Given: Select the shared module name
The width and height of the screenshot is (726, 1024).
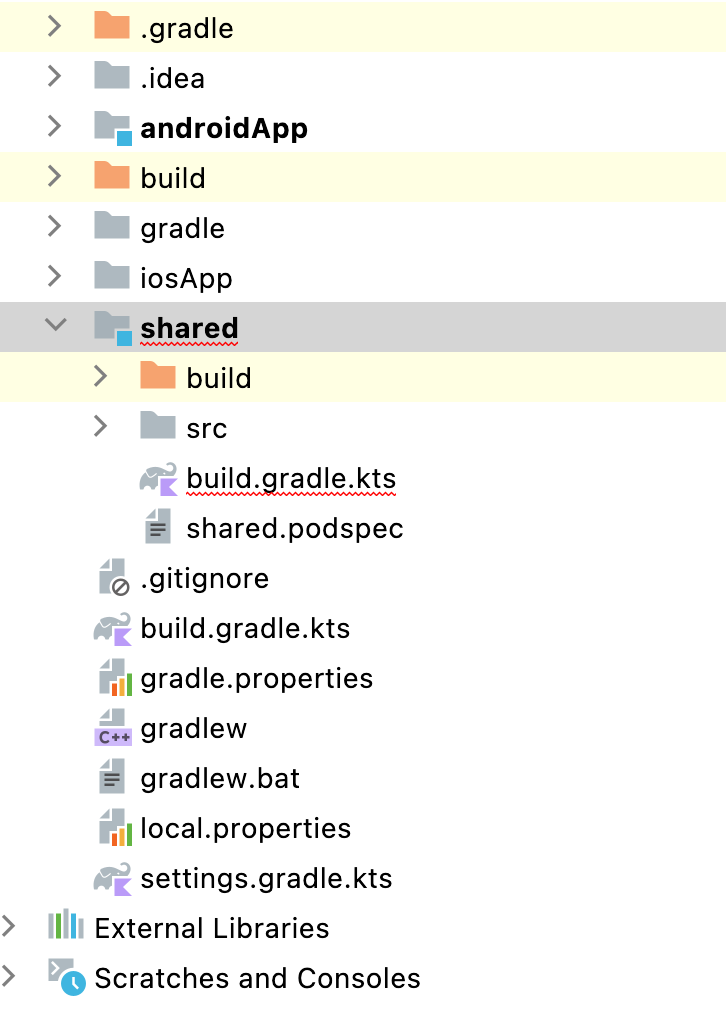Looking at the screenshot, I should (x=189, y=328).
